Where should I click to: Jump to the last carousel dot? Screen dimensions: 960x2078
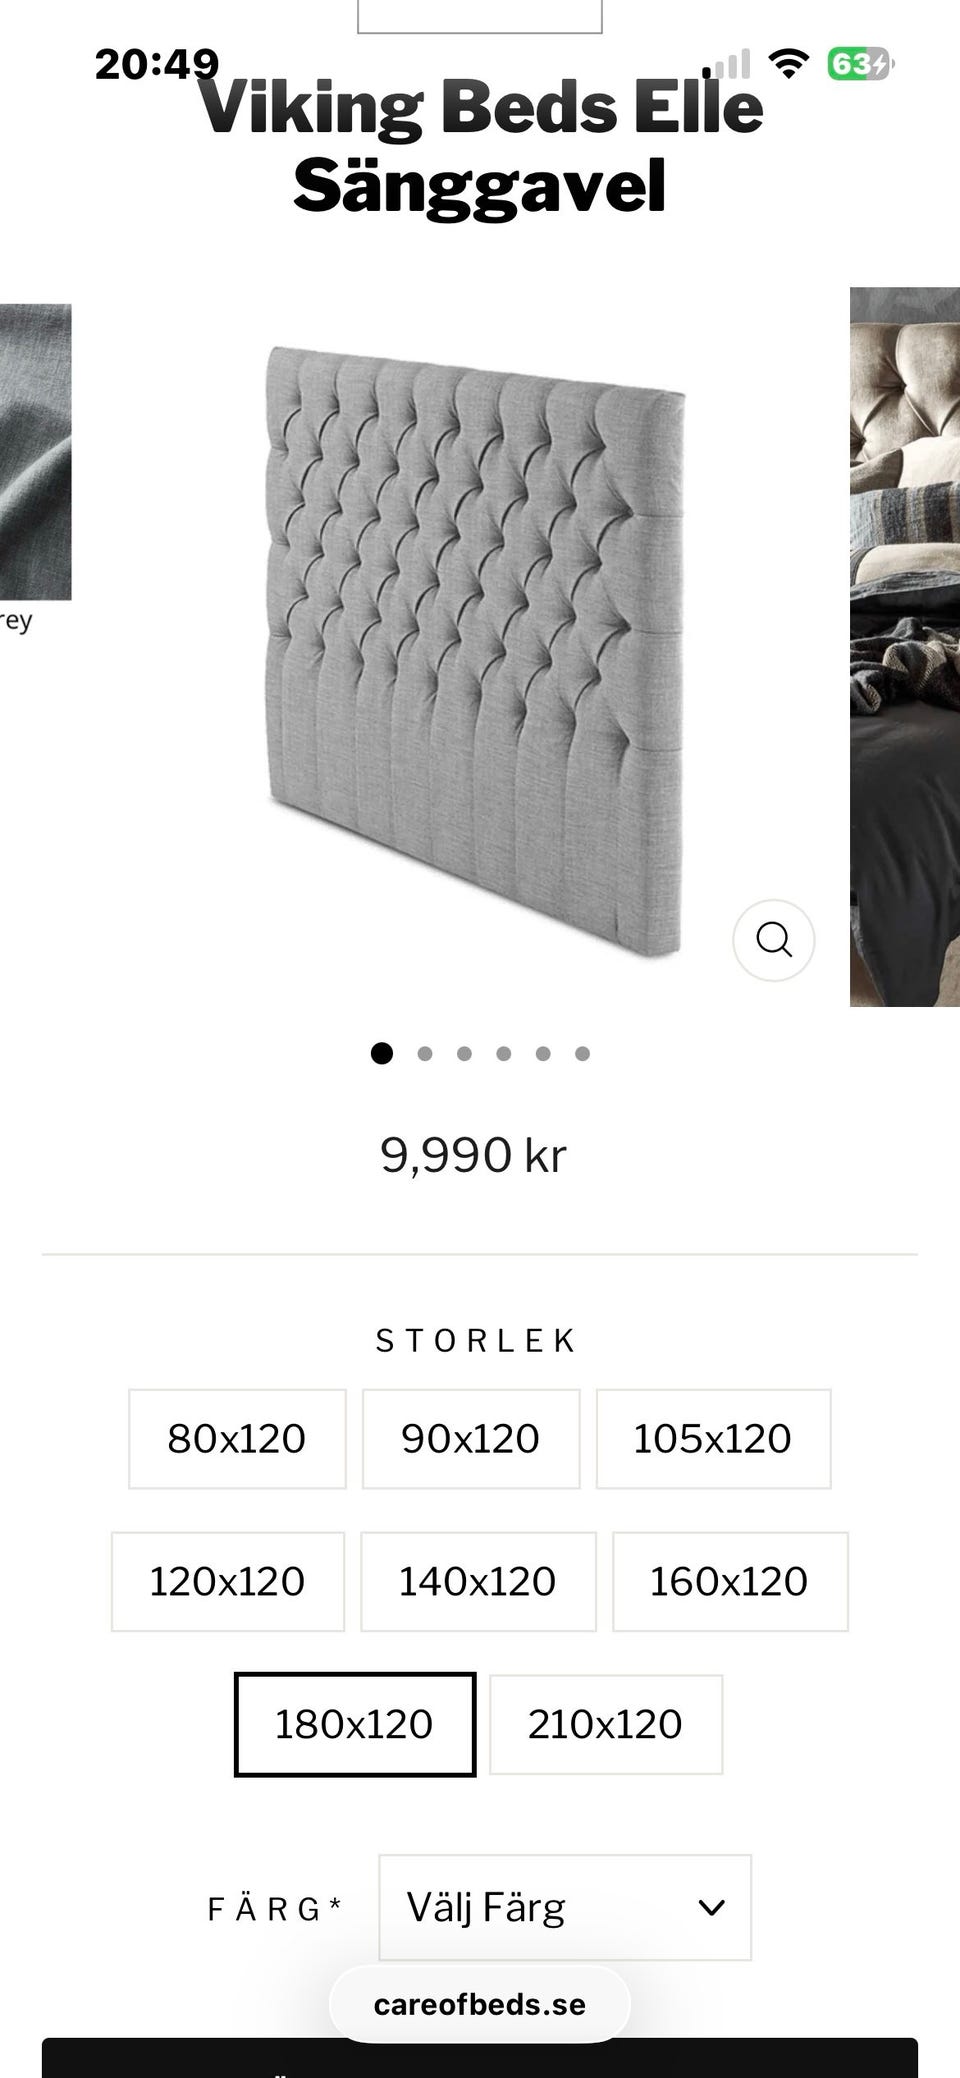(x=583, y=1053)
